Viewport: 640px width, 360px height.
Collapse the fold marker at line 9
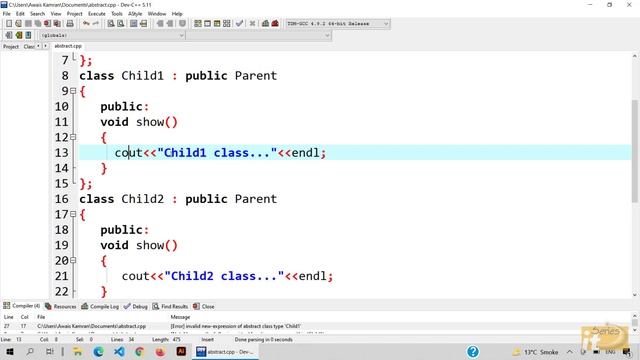click(x=73, y=91)
